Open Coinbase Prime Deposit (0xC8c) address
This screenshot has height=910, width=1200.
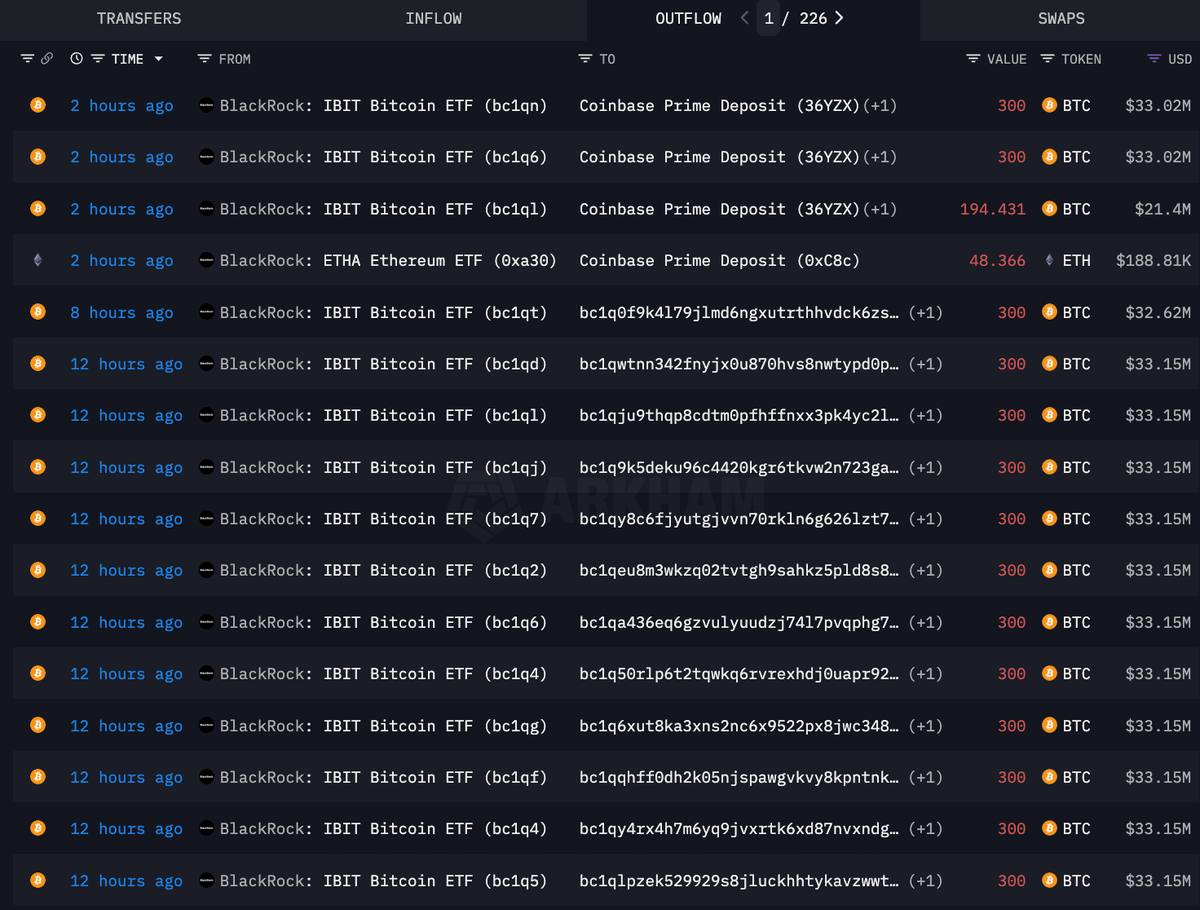[719, 261]
